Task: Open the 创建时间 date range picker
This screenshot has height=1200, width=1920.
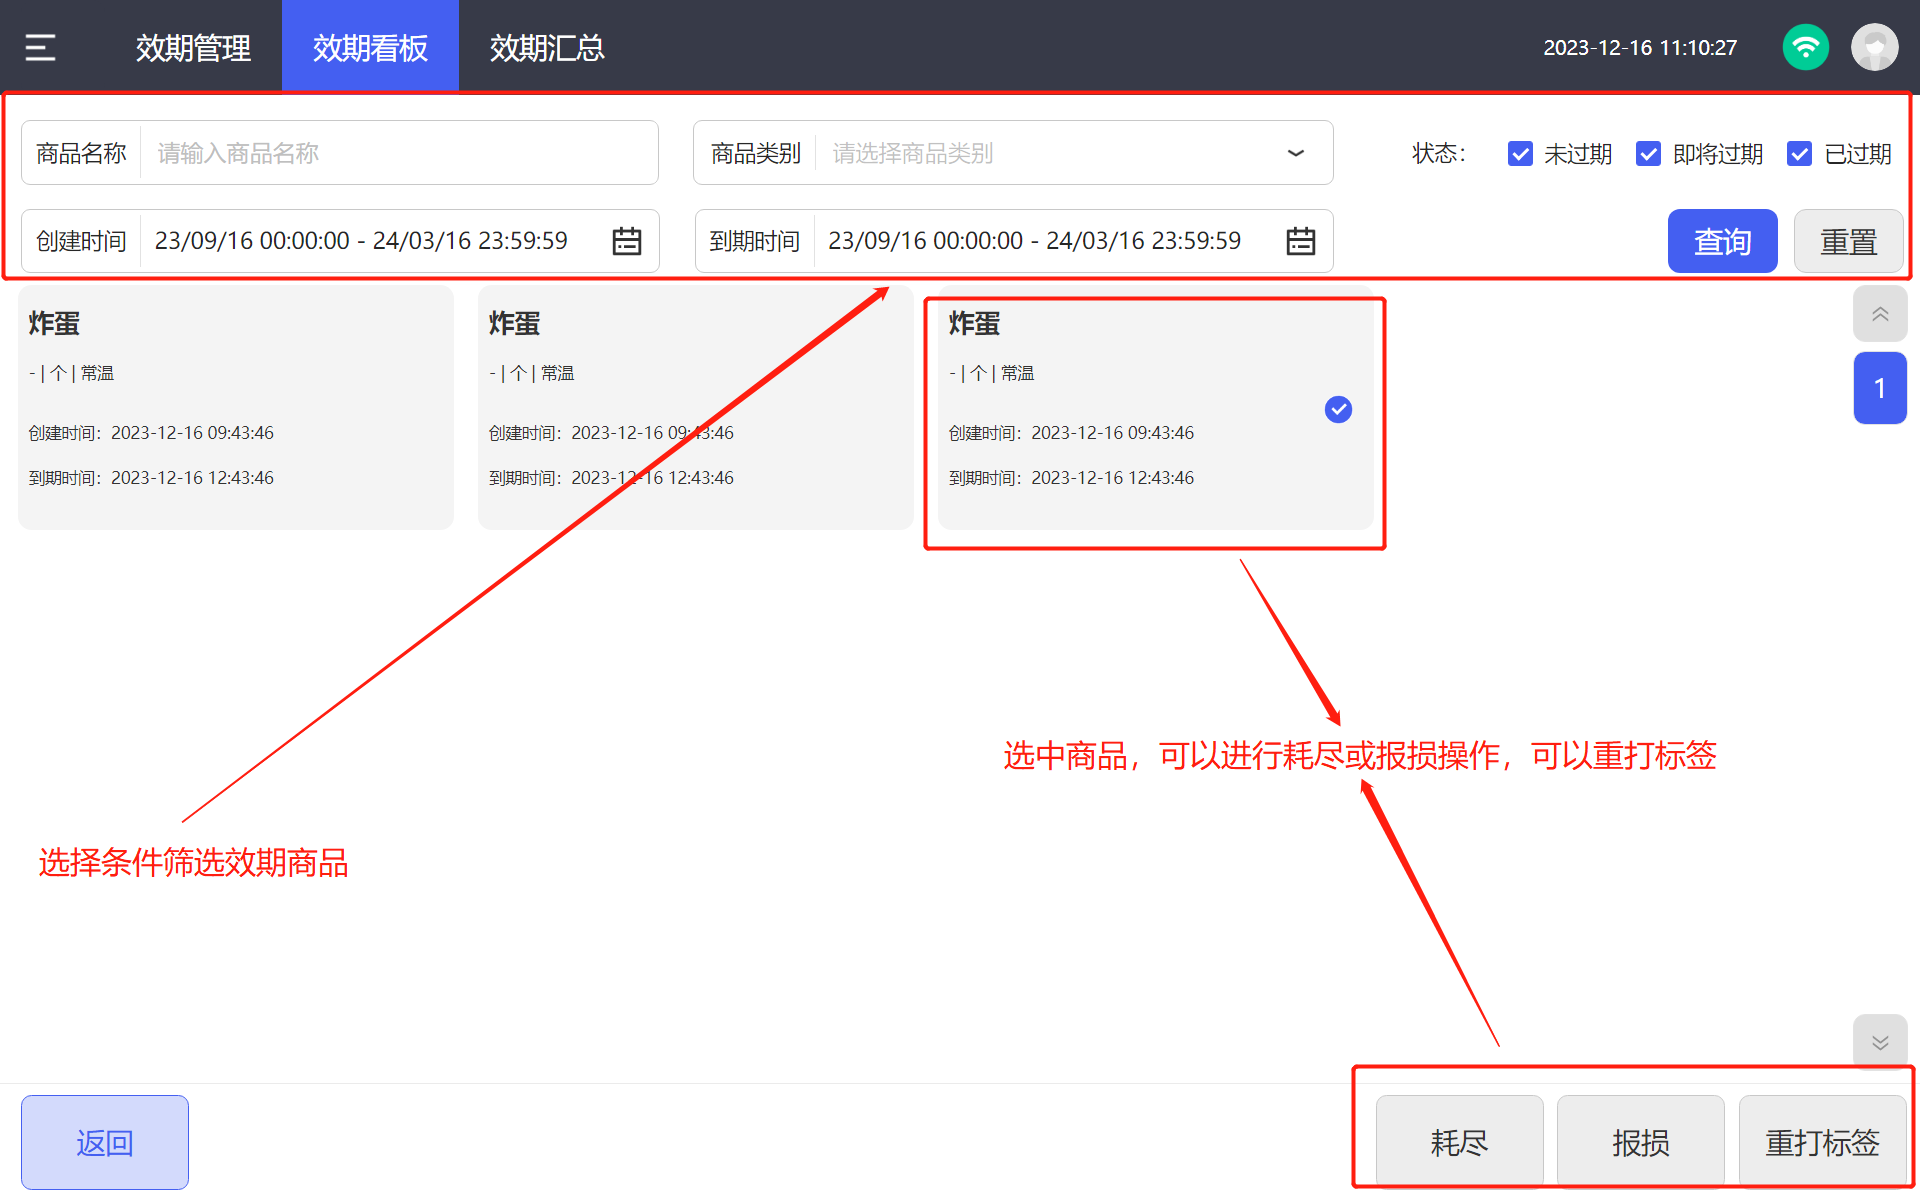Action: pos(362,241)
